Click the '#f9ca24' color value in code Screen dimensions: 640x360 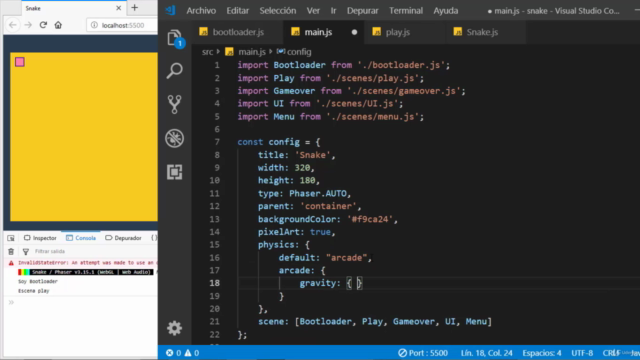point(369,219)
